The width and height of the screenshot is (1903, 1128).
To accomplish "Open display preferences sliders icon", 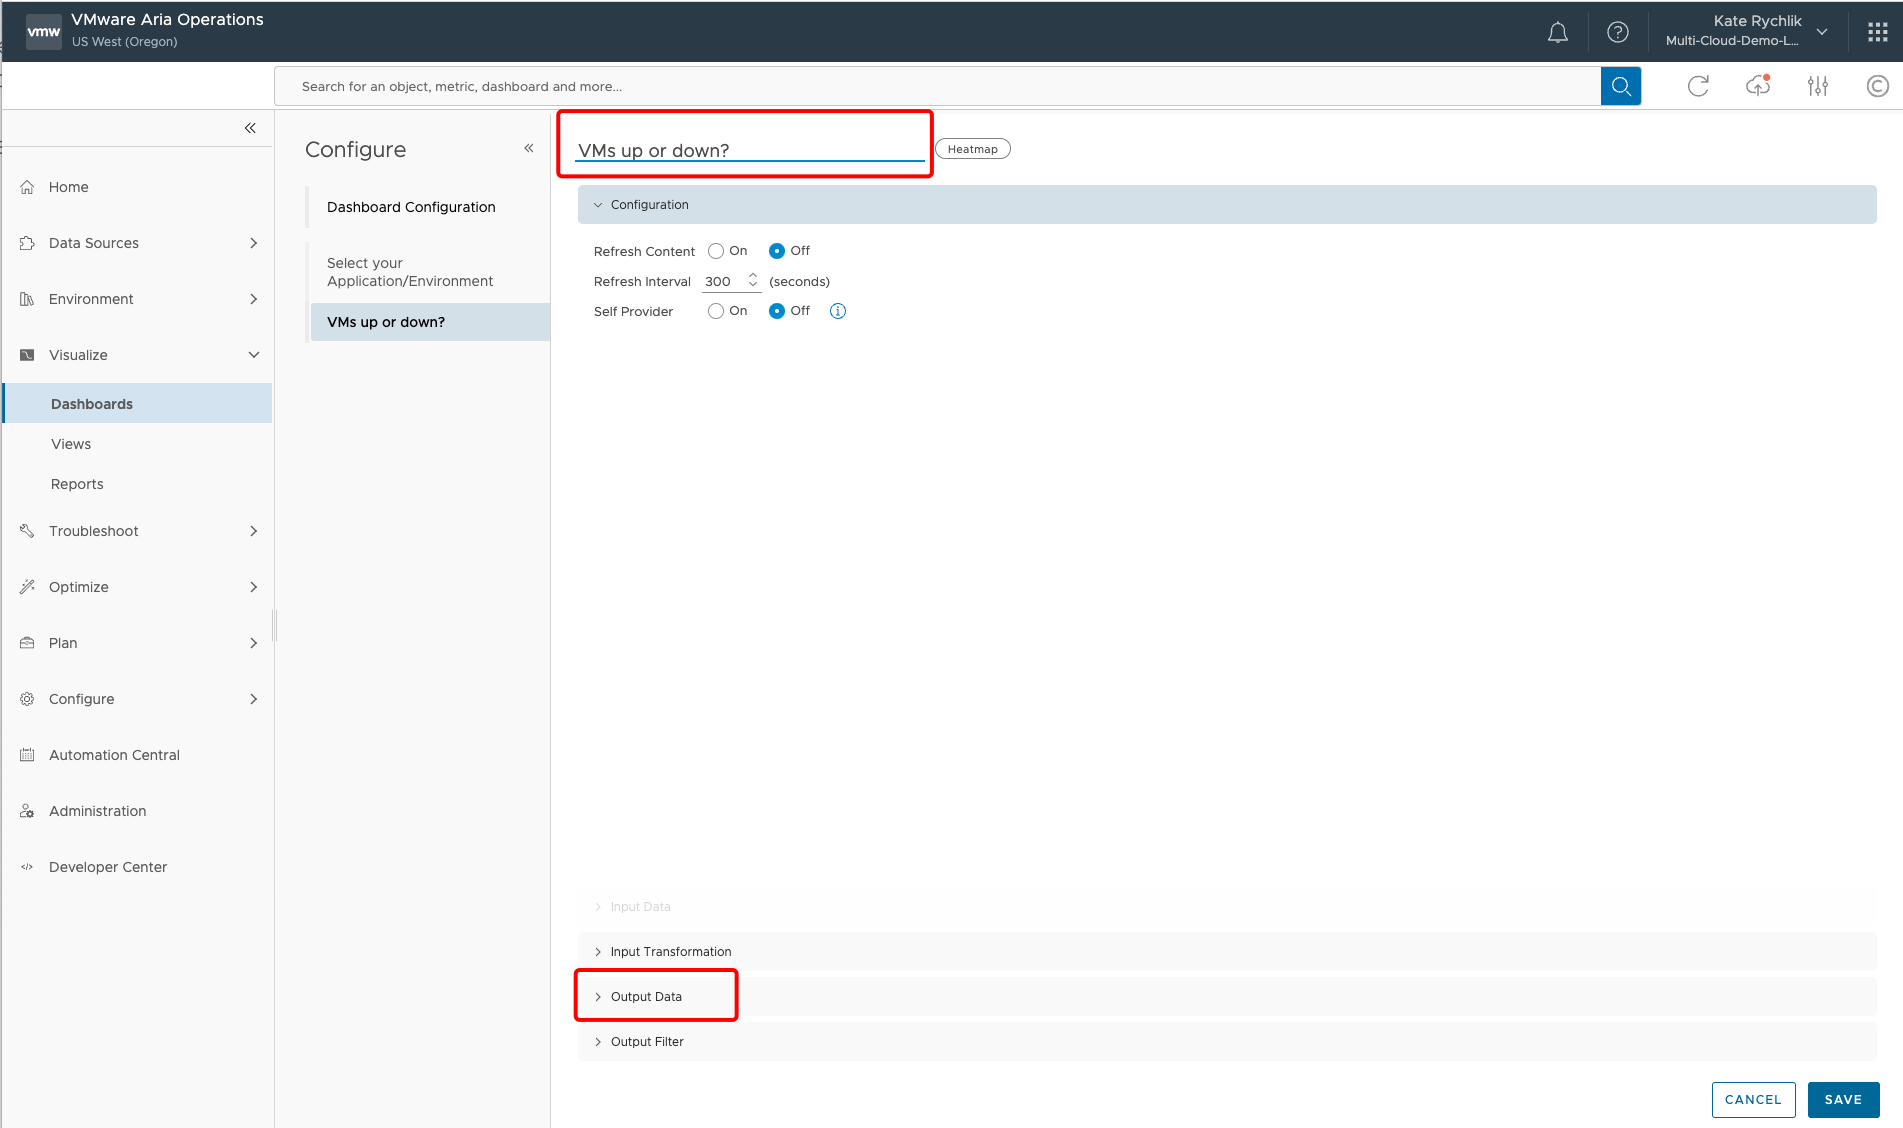I will click(x=1817, y=86).
